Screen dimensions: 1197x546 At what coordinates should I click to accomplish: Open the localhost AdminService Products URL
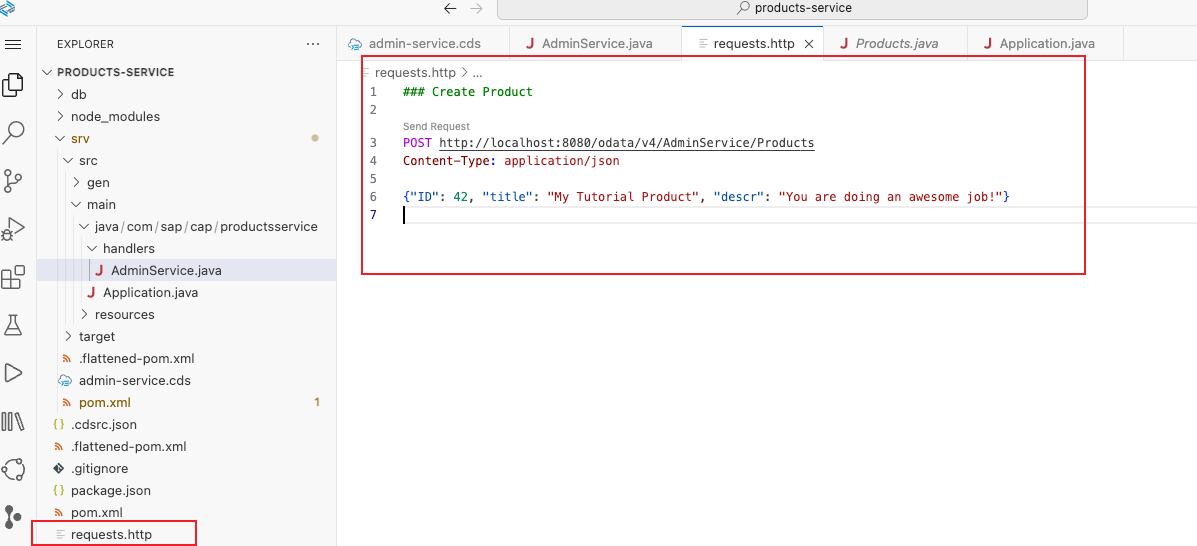[x=626, y=143]
